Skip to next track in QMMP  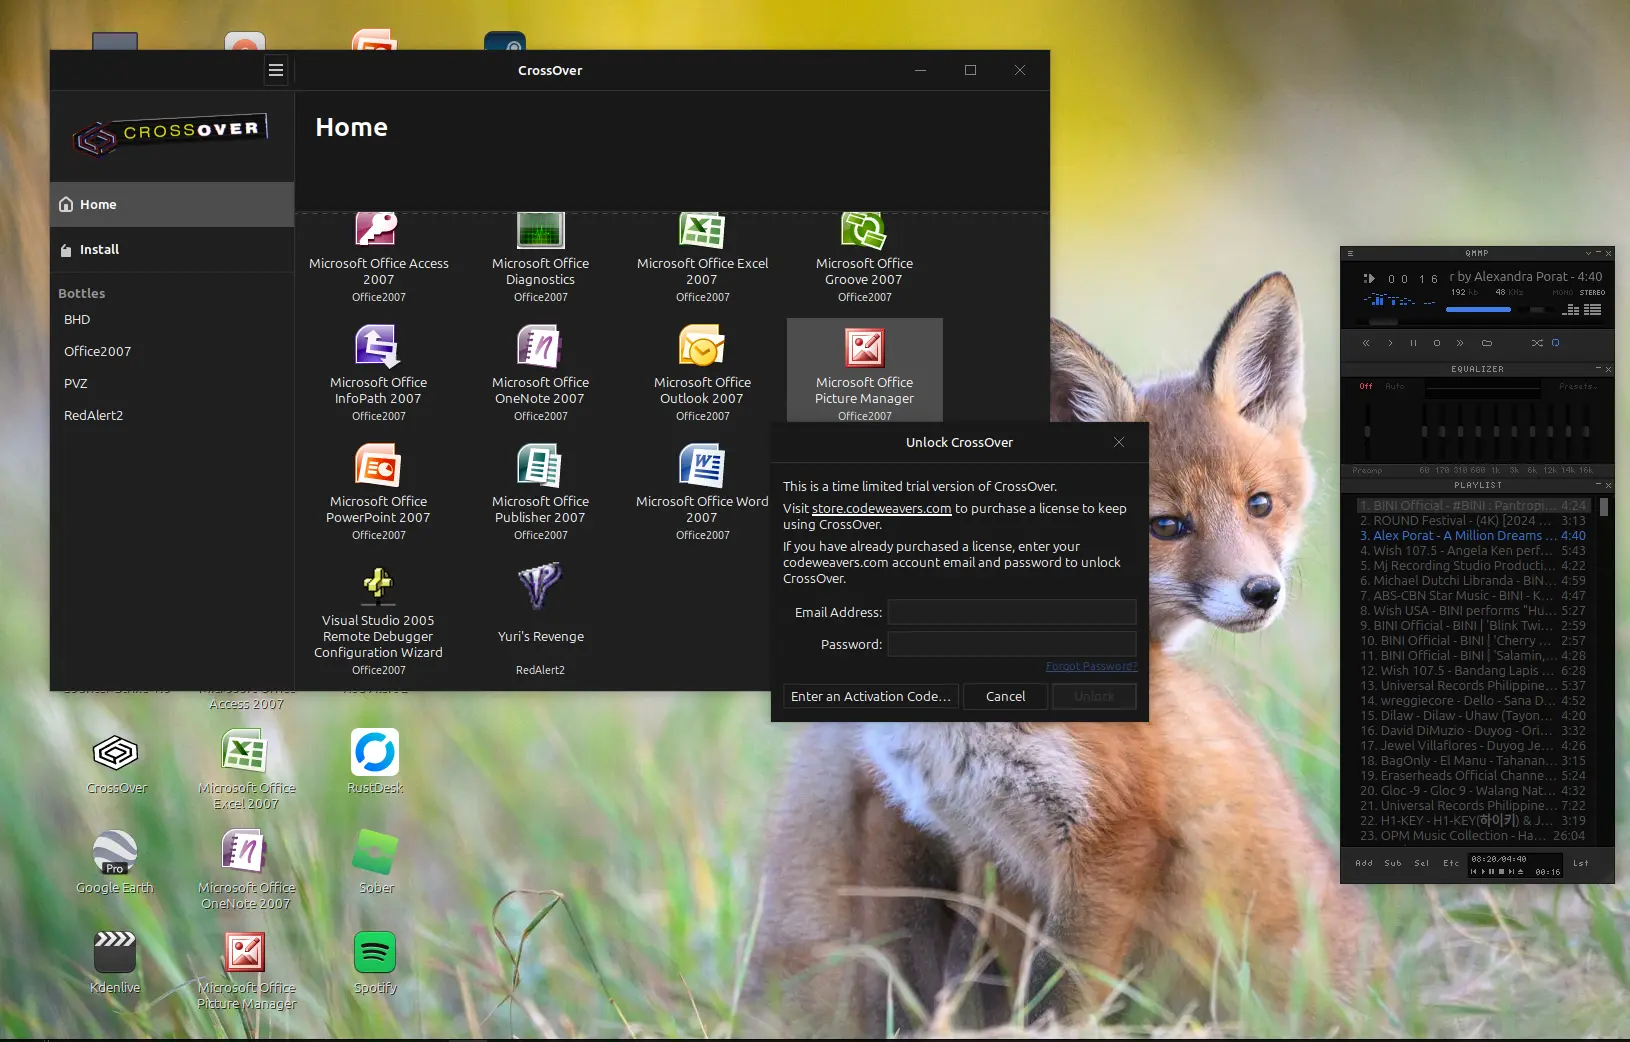(1460, 343)
